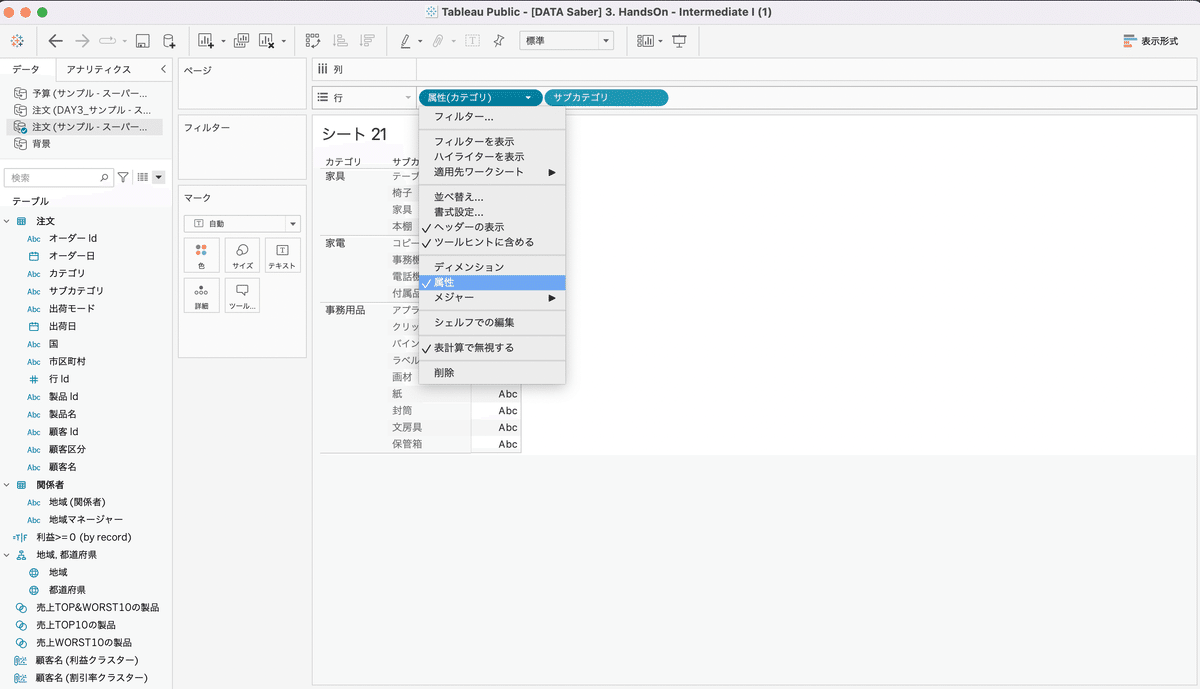
Task: Choose フィルター... from the context menu
Action: (x=492, y=117)
